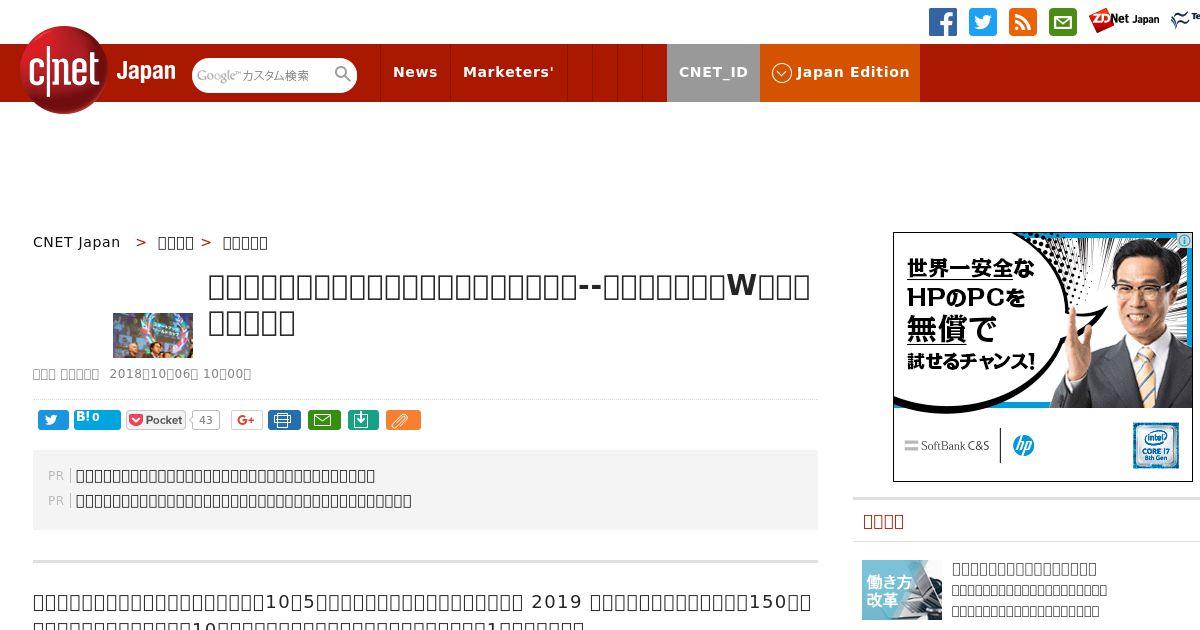Click the Google custom search field
This screenshot has width=1200, height=630.
(263, 75)
